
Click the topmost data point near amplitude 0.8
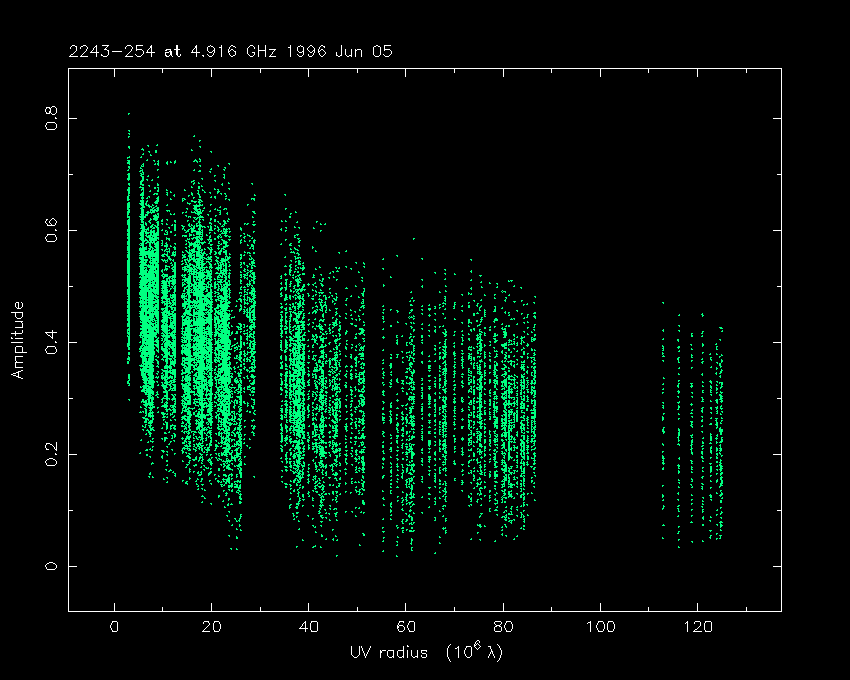click(x=128, y=114)
